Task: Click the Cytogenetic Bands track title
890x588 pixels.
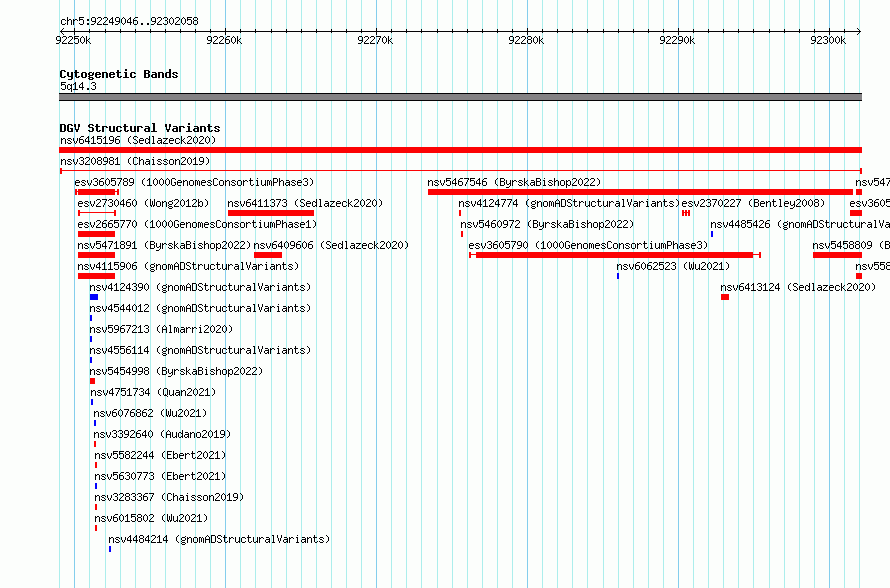Action: pos(119,74)
